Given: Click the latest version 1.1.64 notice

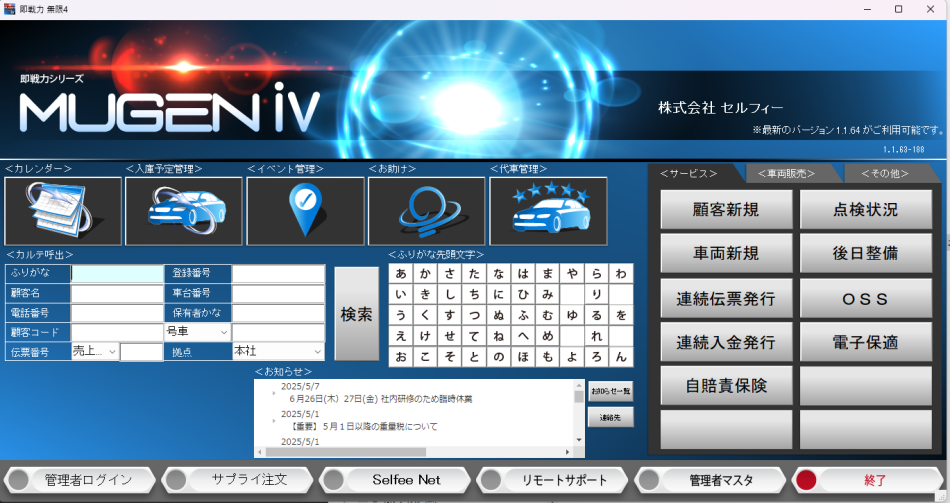Looking at the screenshot, I should [x=848, y=130].
